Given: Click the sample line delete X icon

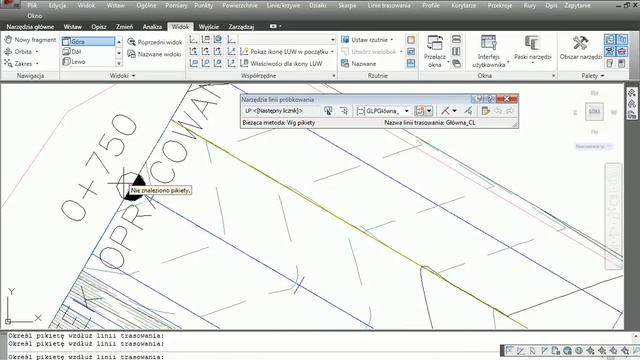Looking at the screenshot, I should click(x=445, y=111).
